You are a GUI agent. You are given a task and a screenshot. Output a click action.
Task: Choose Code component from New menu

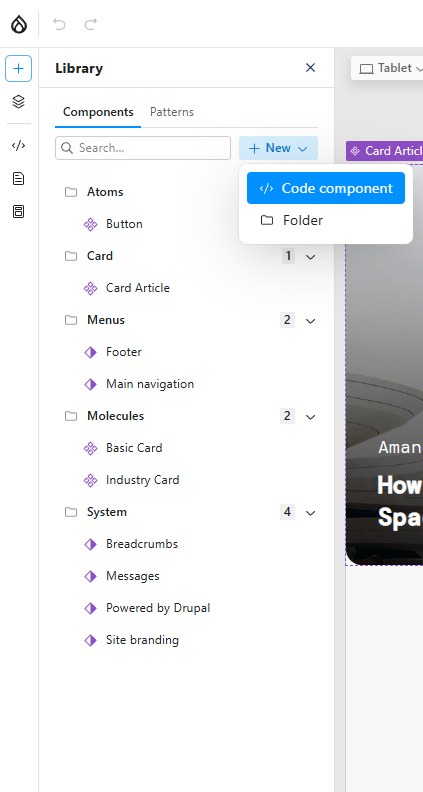326,188
